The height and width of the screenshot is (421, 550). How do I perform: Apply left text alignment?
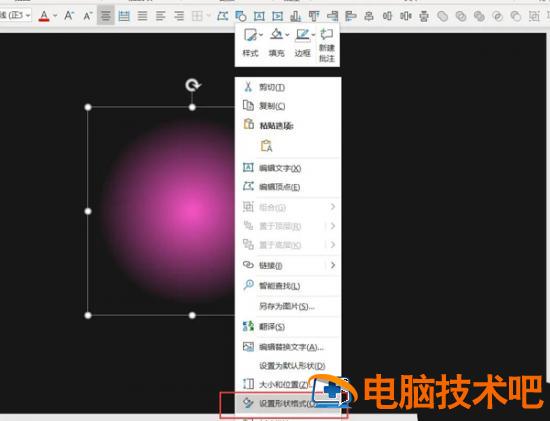pyautogui.click(x=160, y=16)
